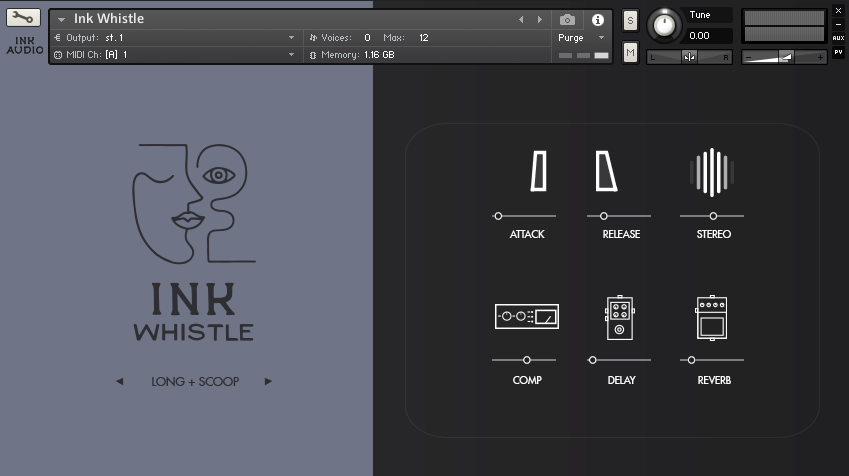Screen dimensions: 849x476
Task: Click the camera snapshot icon
Action: pos(568,20)
